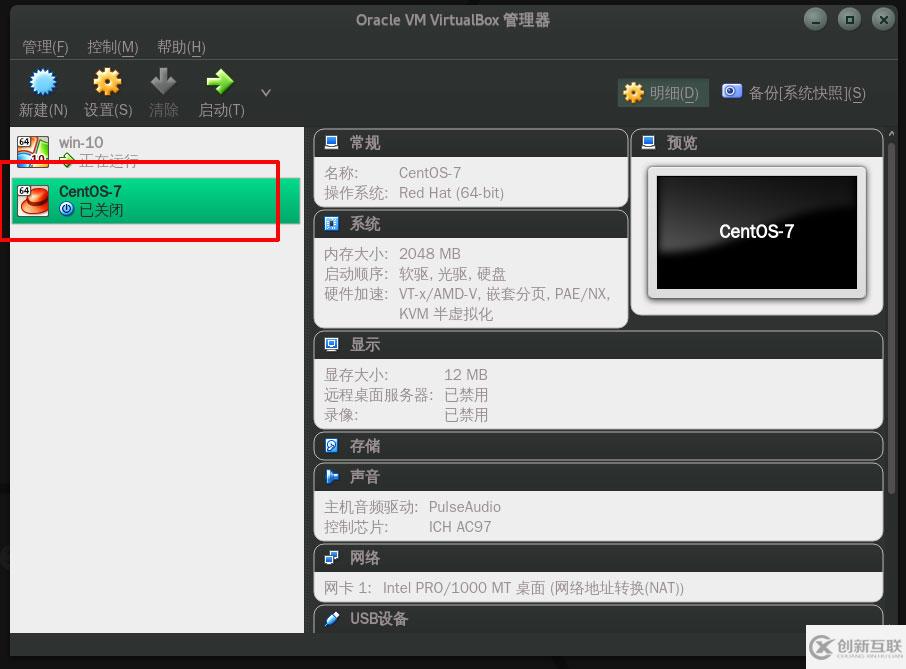The height and width of the screenshot is (669, 906).
Task: Click the PulseAudio driver text
Action: pos(465,507)
